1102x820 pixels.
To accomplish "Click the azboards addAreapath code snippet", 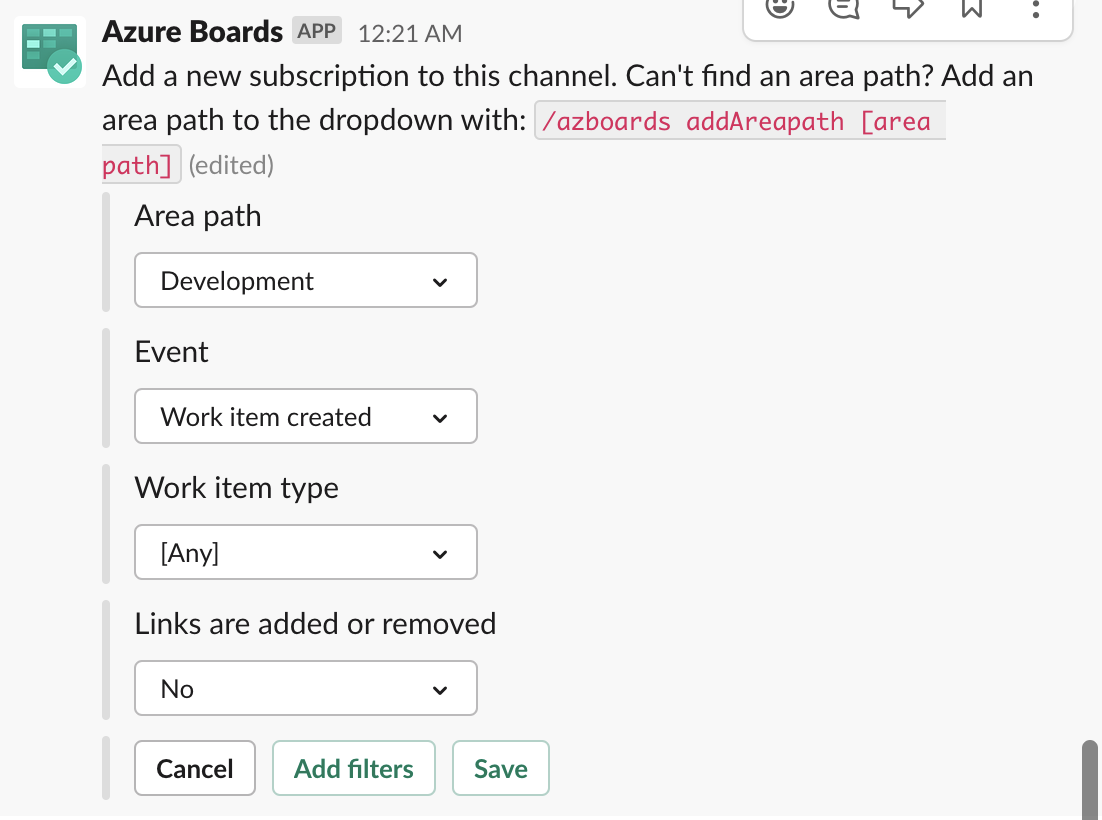I will coord(740,120).
